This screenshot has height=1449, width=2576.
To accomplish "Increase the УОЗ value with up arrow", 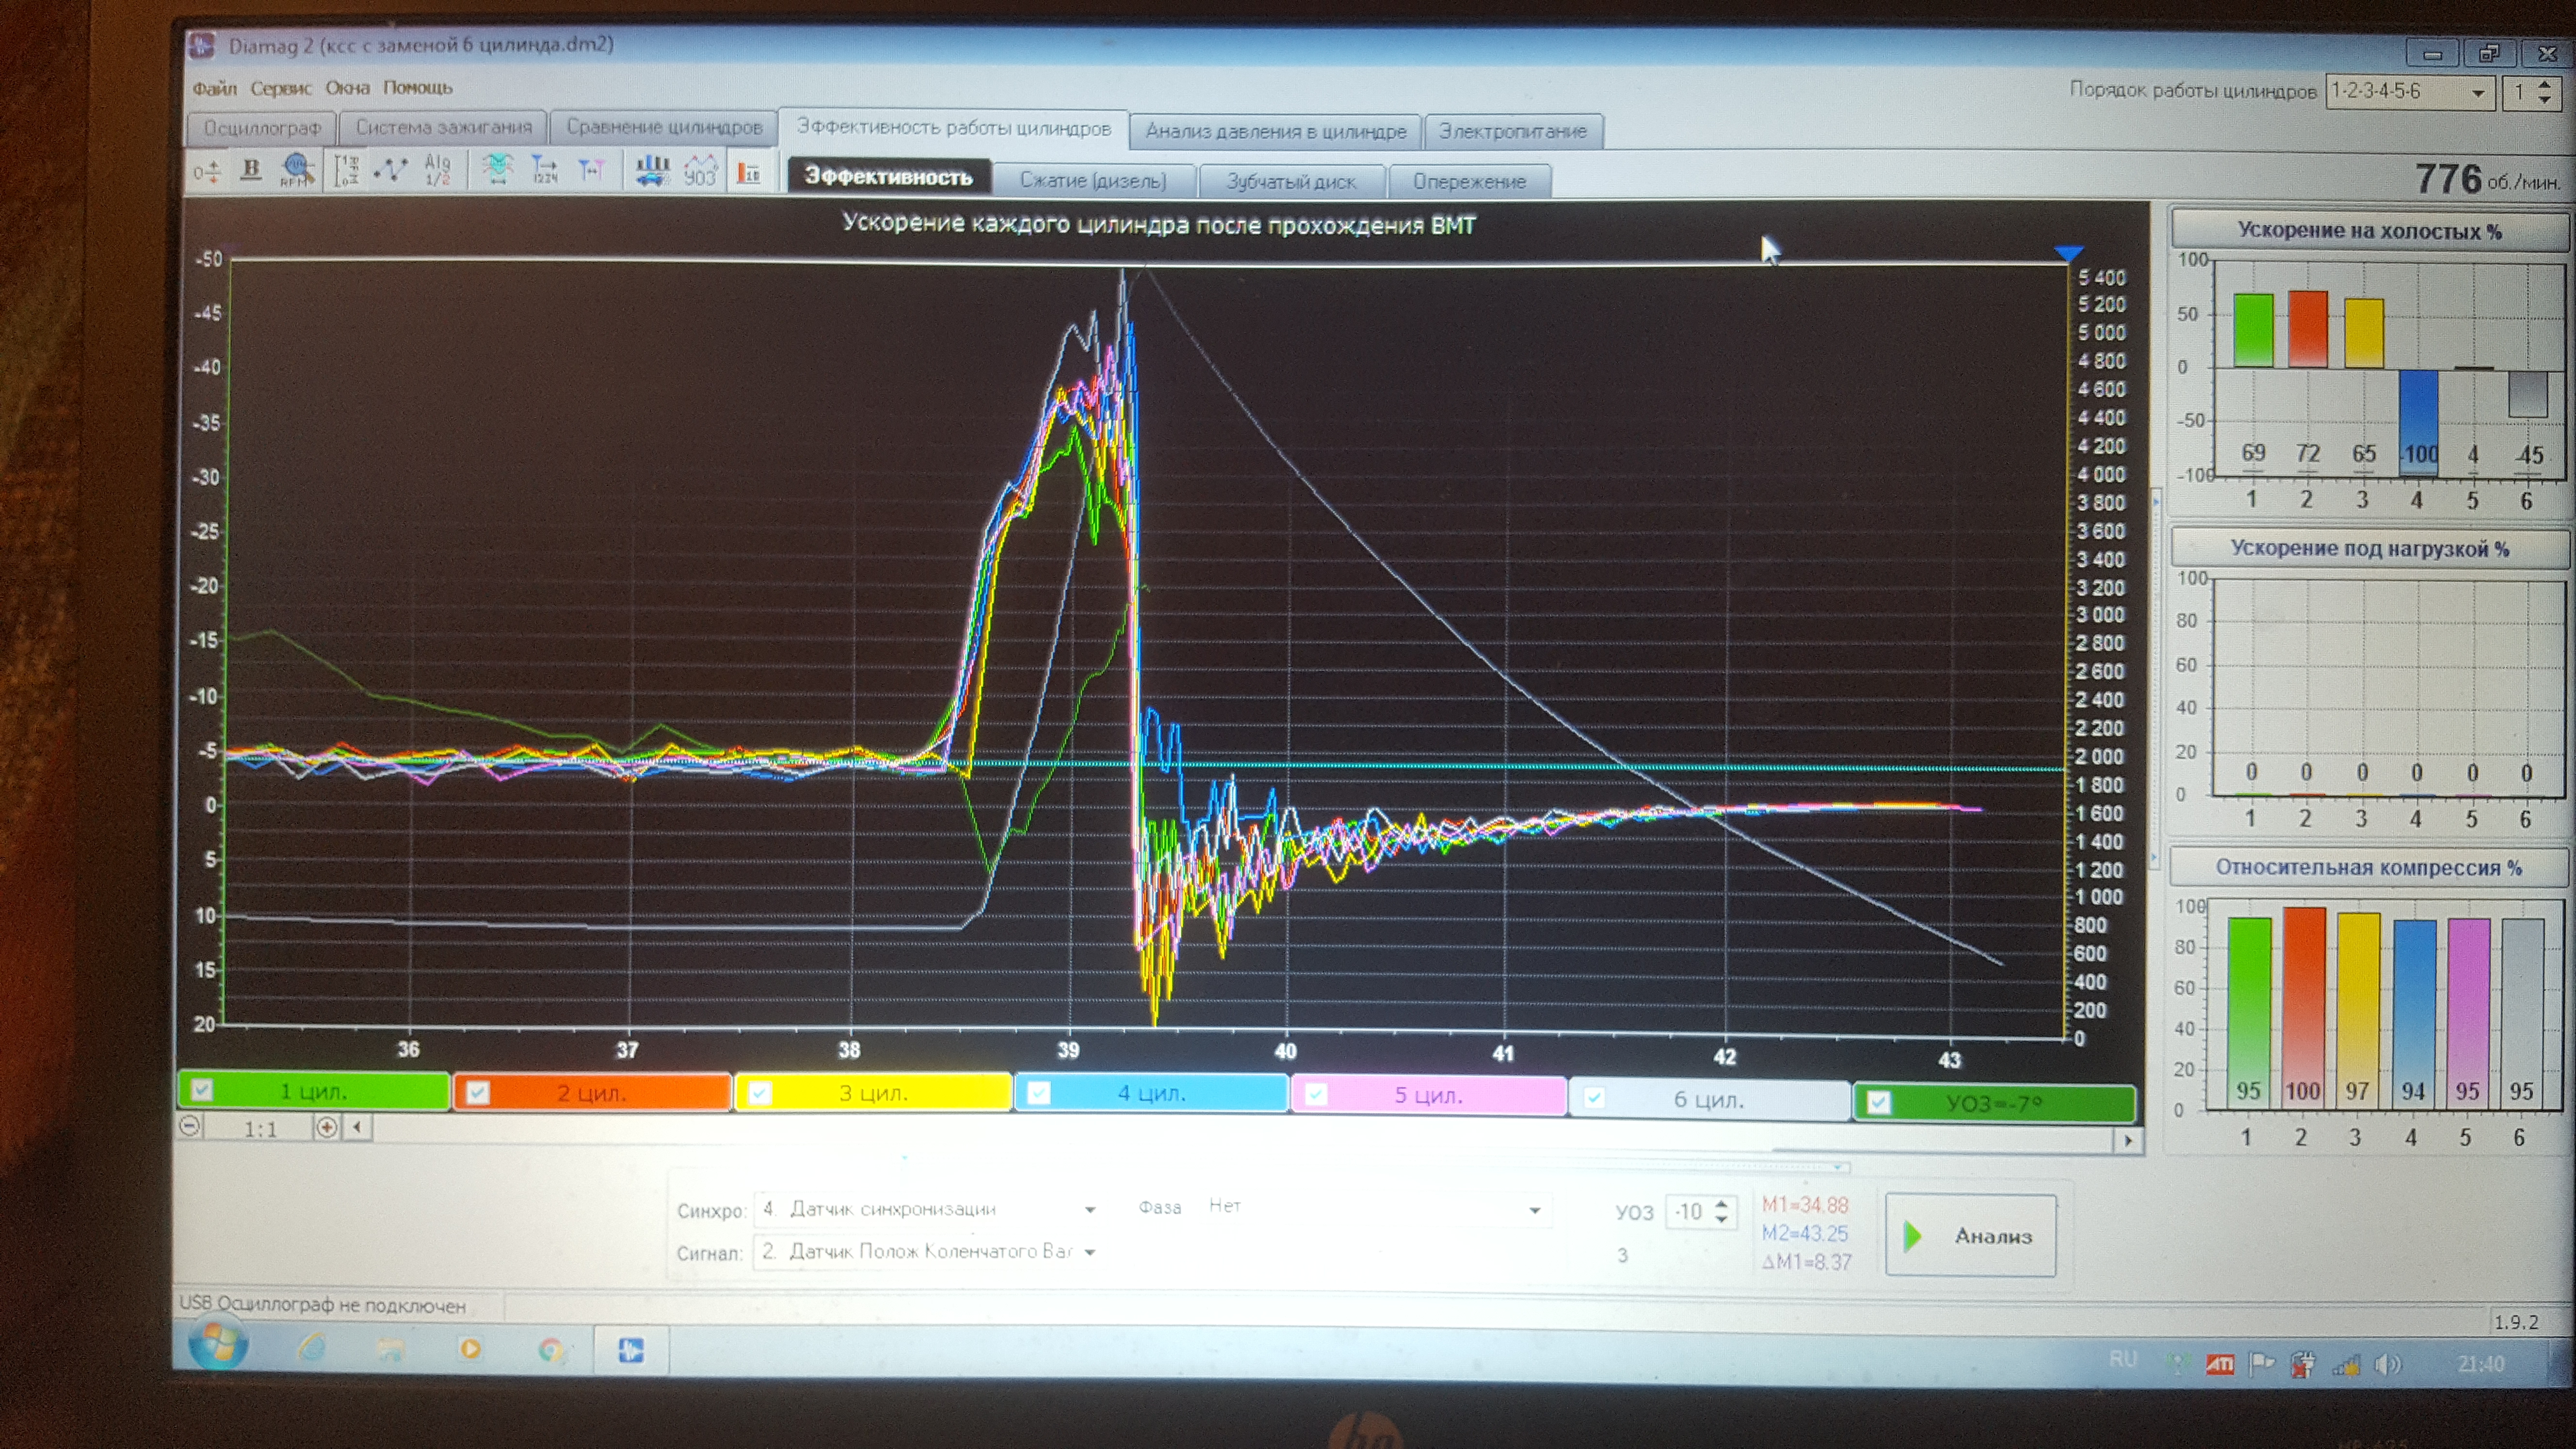I will 1721,1204.
